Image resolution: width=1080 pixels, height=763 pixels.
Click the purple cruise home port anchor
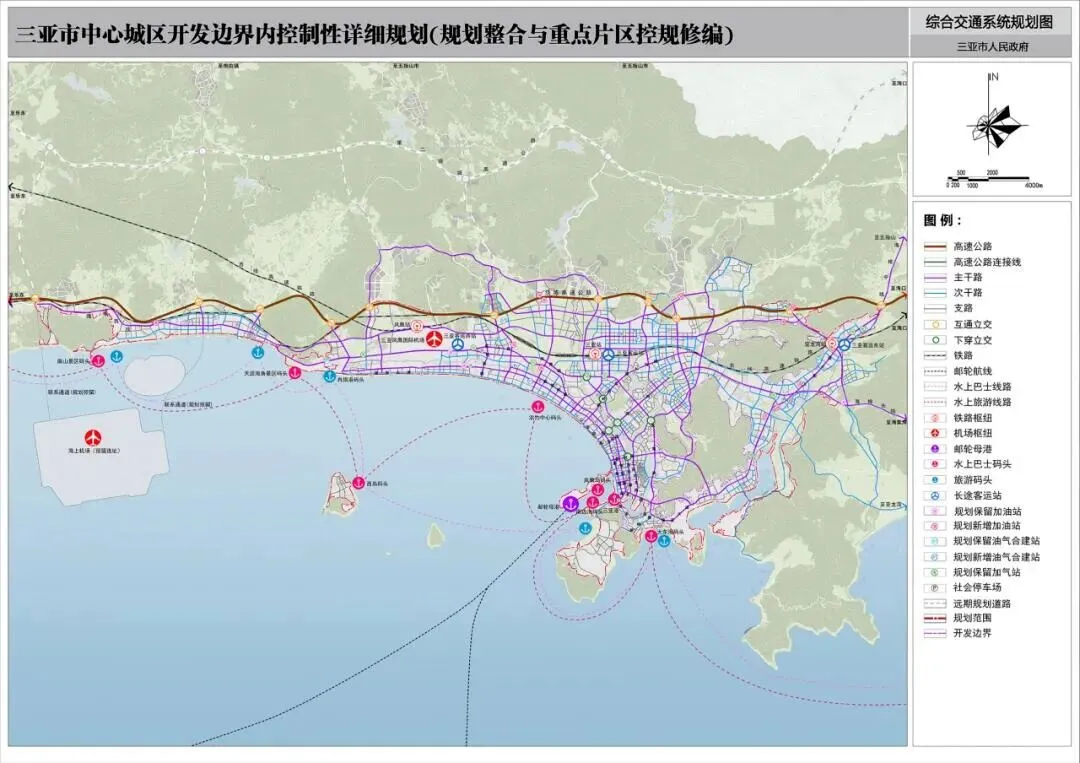(x=570, y=503)
